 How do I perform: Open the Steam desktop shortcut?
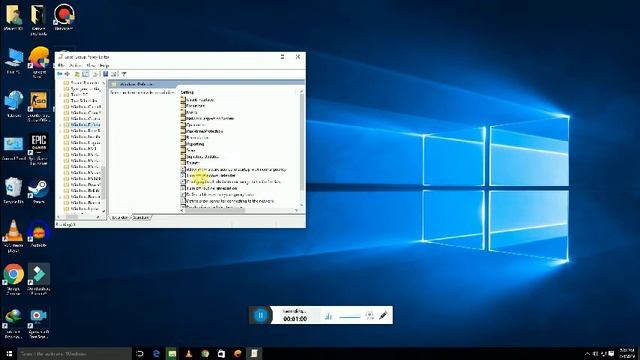click(39, 191)
